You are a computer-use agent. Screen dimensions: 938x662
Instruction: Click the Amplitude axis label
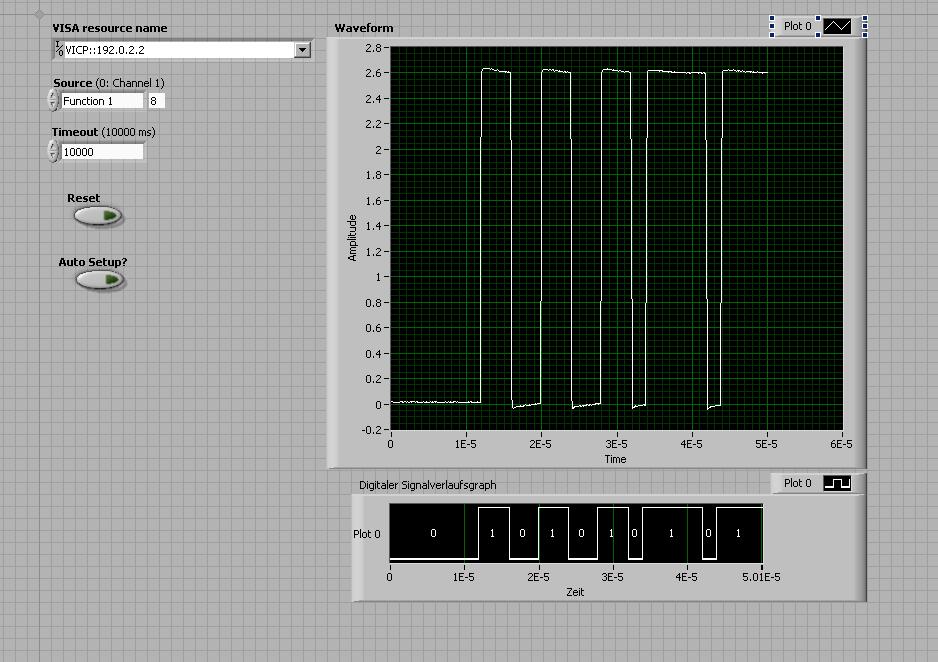tap(352, 238)
